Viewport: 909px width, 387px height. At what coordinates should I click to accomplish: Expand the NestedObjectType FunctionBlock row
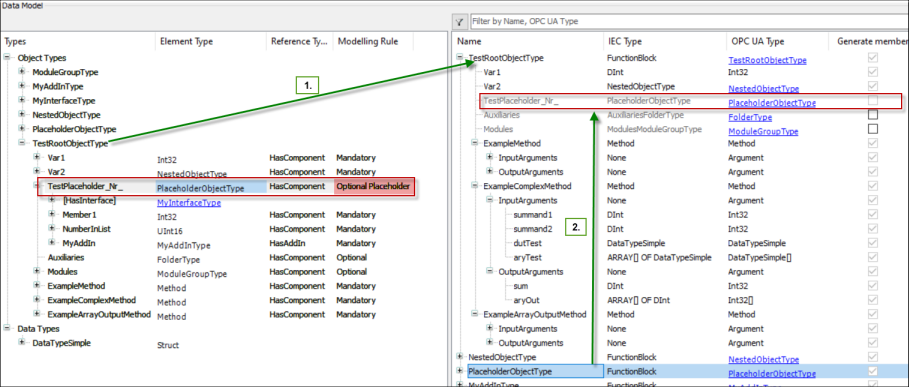pos(460,357)
